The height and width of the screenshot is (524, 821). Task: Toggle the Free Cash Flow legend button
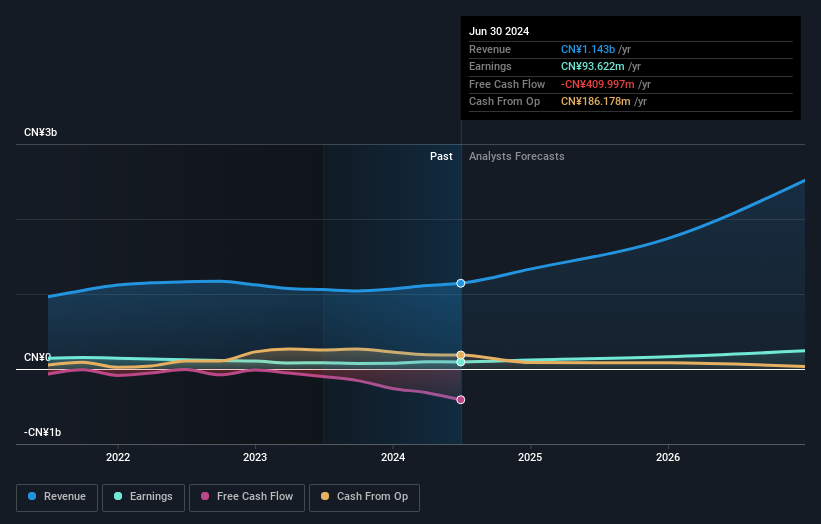click(x=247, y=497)
